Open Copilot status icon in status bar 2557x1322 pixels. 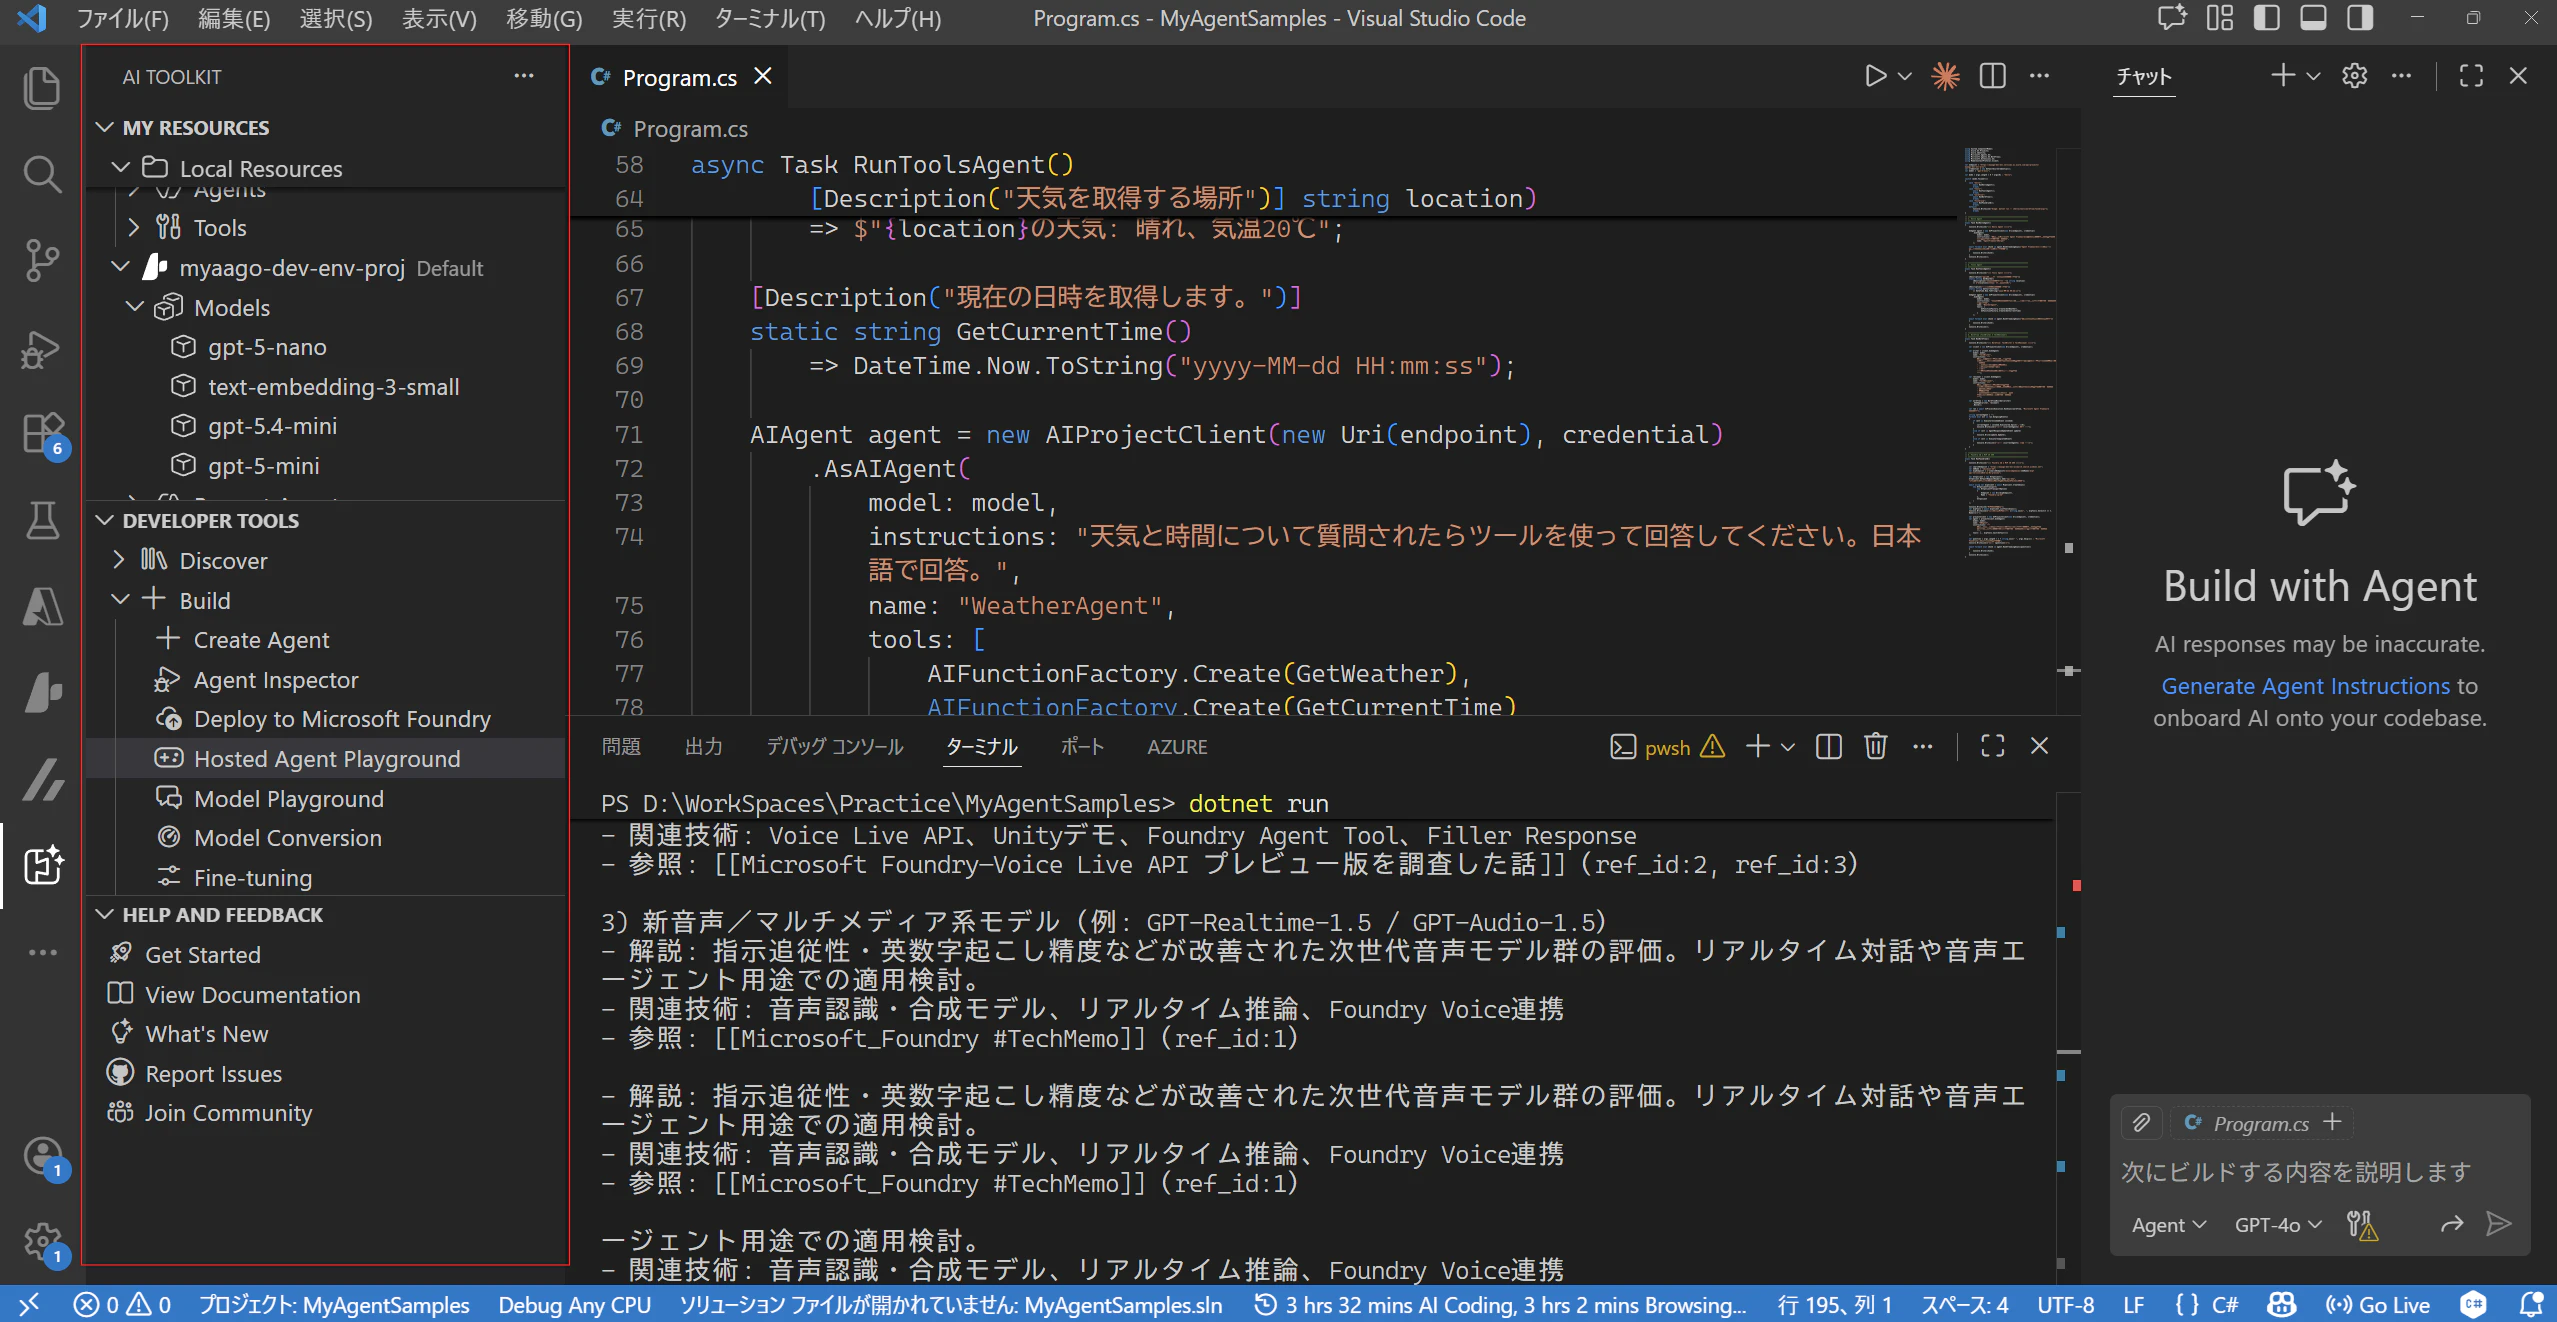[x=2281, y=1305]
